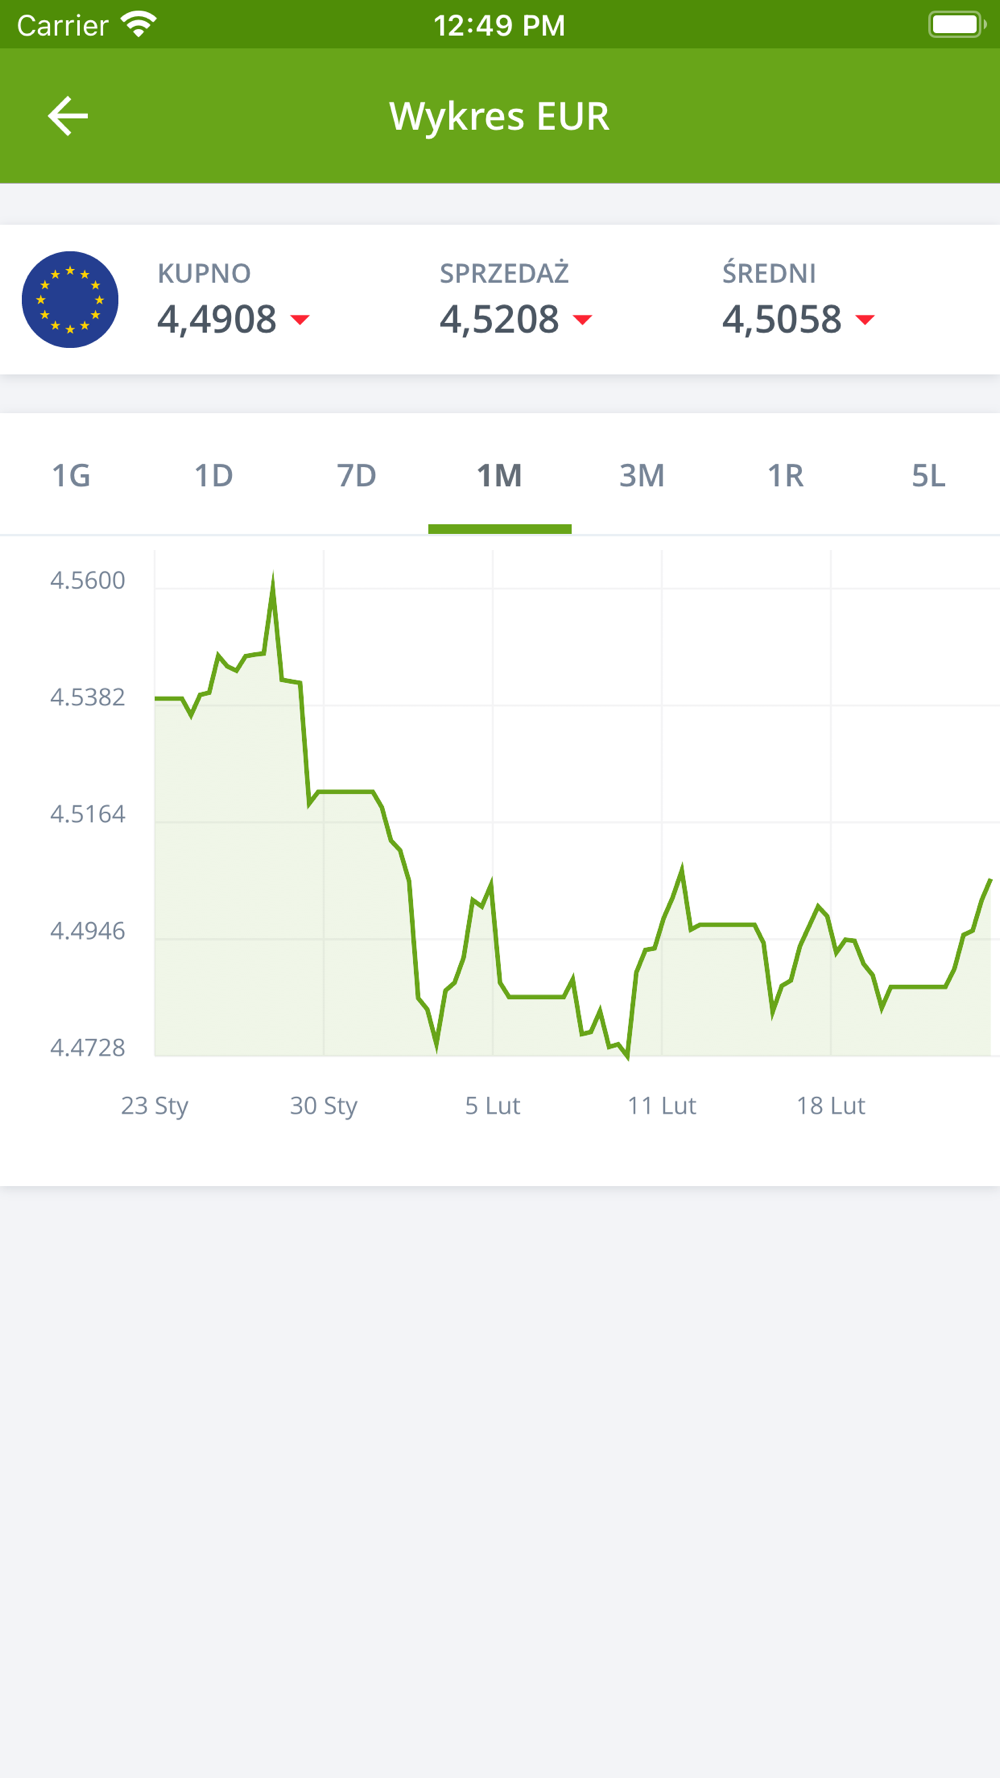Image resolution: width=1000 pixels, height=1778 pixels.
Task: Tap the 11 Lut date label
Action: click(661, 1105)
